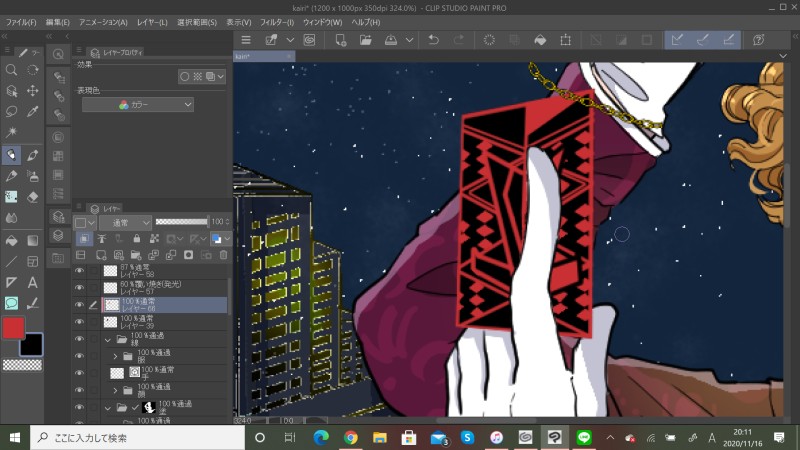The width and height of the screenshot is (800, 450).
Task: Open アニメーション(A) menu
Action: [x=103, y=22]
